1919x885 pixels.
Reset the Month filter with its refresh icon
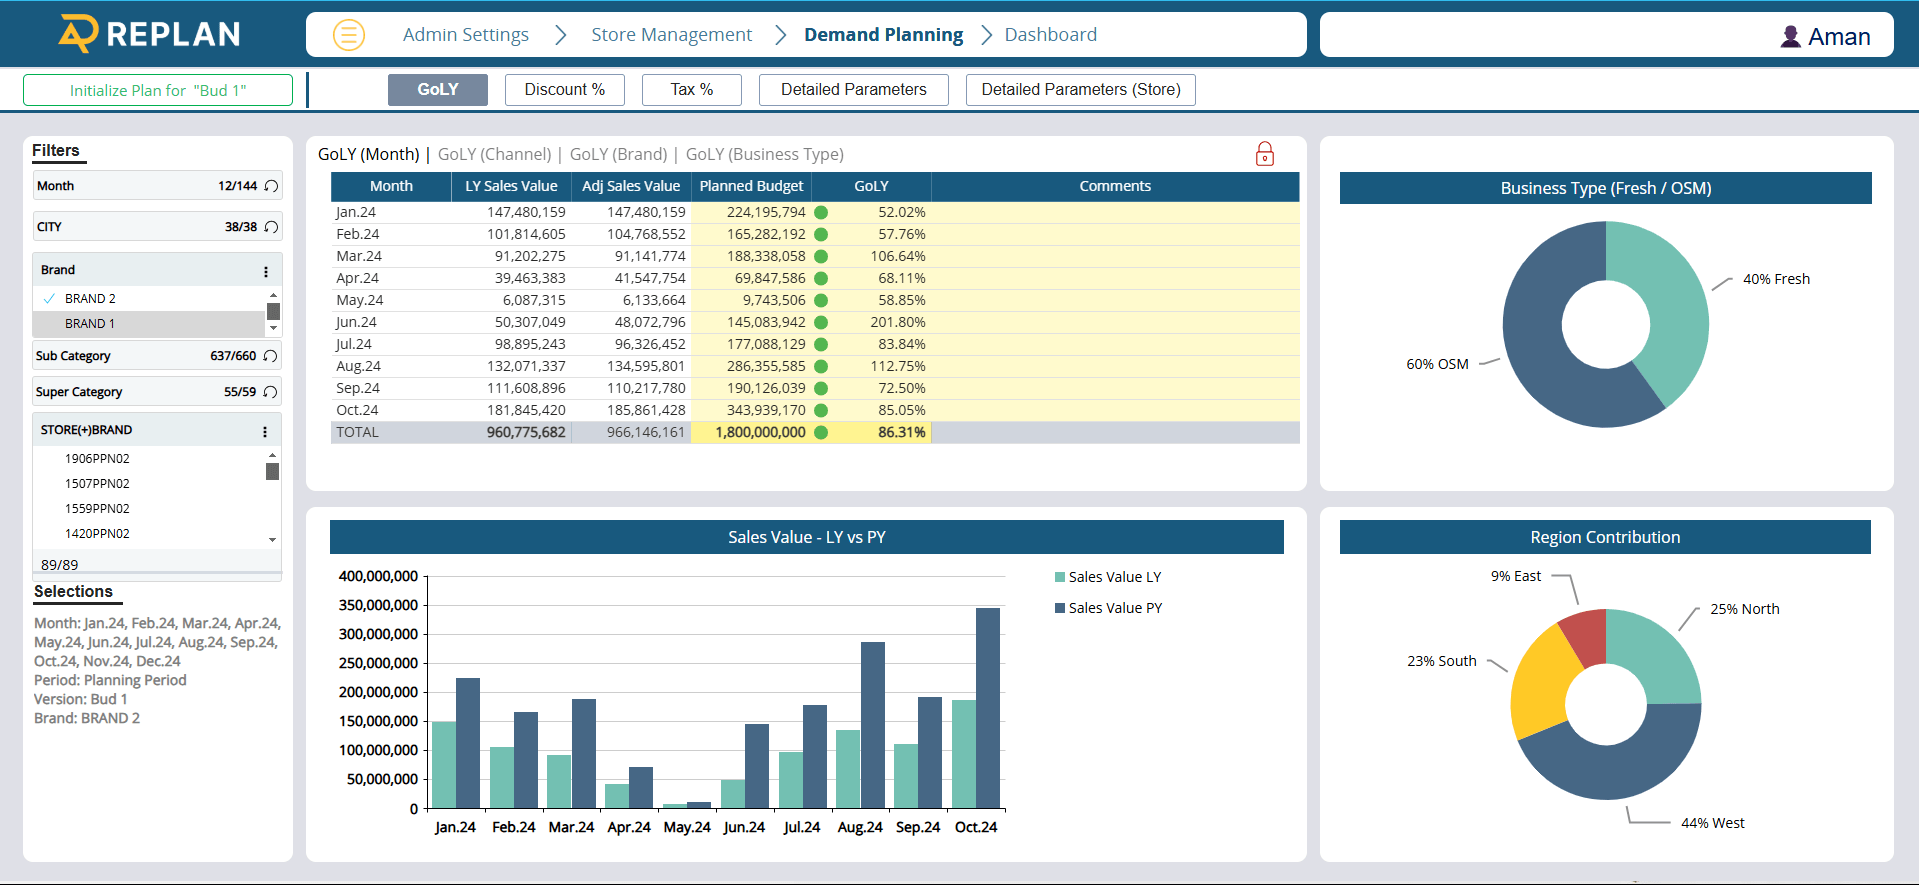coord(271,186)
